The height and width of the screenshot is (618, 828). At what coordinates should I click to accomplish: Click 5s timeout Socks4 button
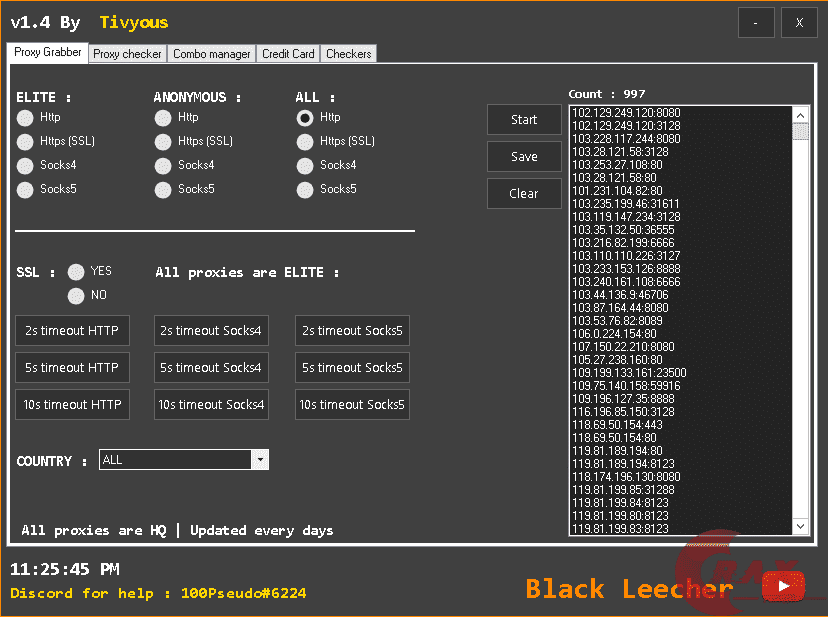(211, 368)
